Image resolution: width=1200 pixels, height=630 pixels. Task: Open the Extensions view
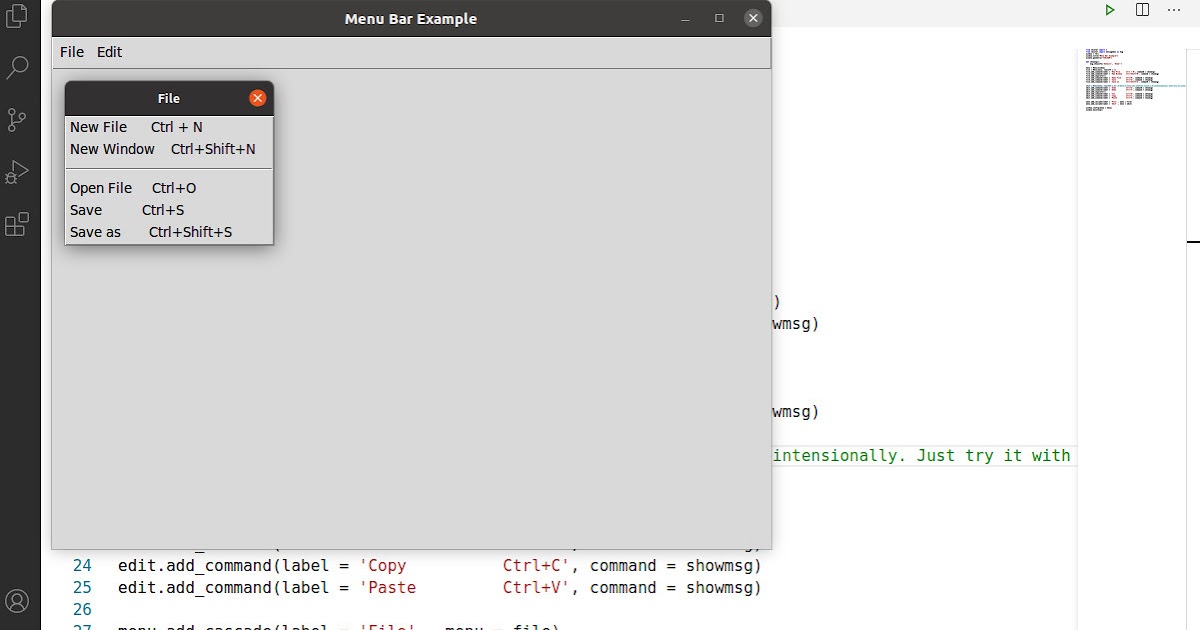[x=16, y=224]
